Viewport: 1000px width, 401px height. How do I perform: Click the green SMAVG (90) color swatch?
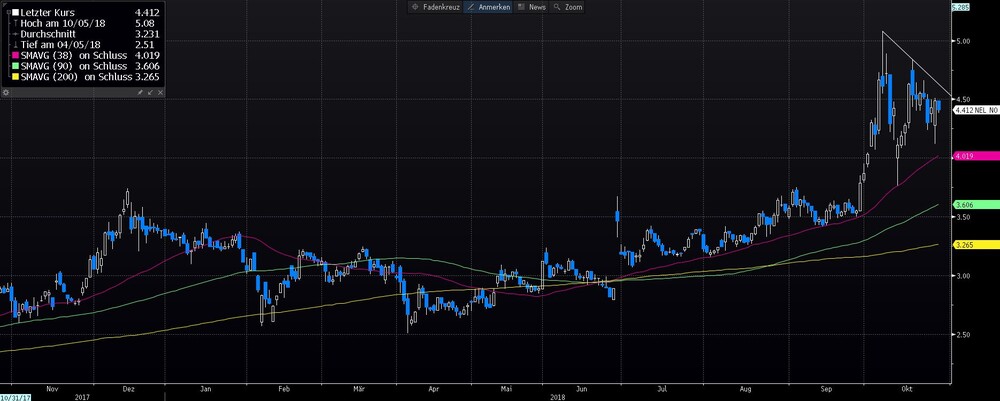point(16,66)
